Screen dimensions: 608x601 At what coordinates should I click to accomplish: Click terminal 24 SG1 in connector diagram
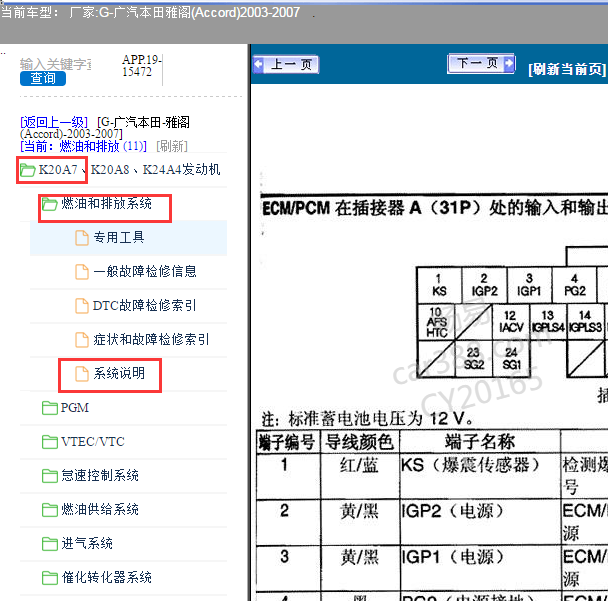[x=511, y=358]
